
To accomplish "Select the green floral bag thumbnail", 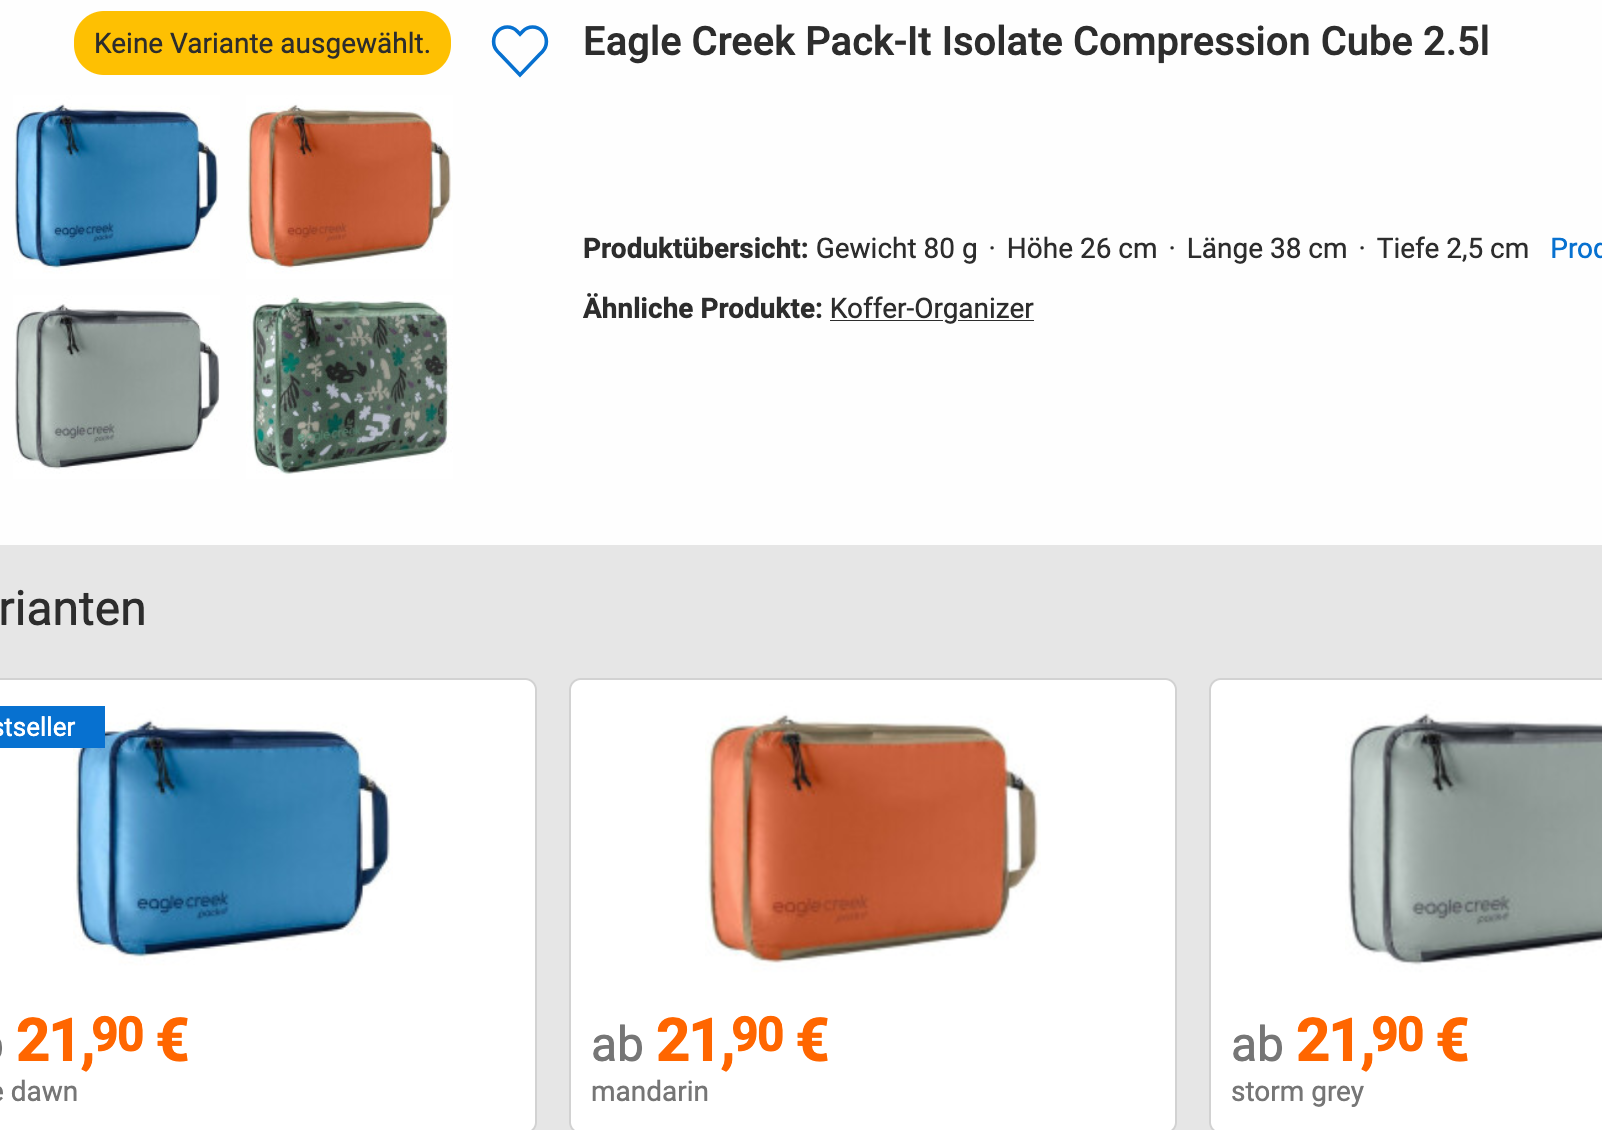I will [349, 386].
